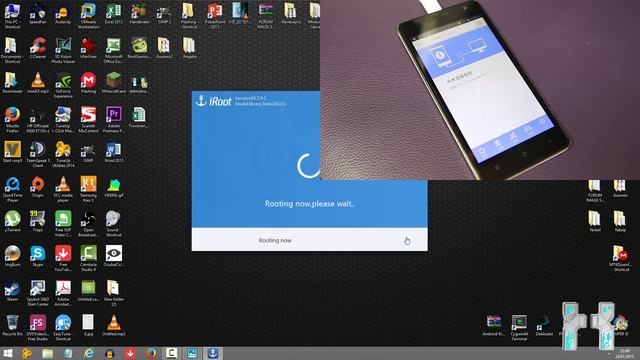Launch Steam from the desktop
This screenshot has width=640, height=360.
pyautogui.click(x=12, y=291)
